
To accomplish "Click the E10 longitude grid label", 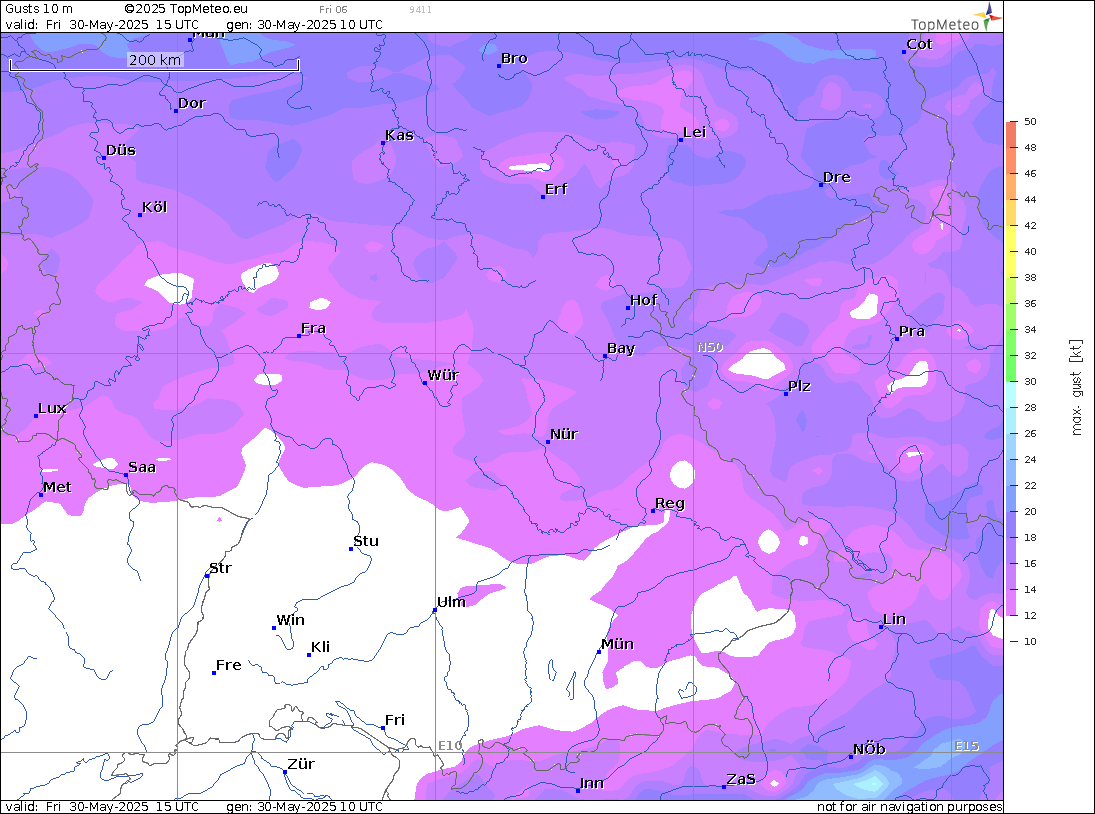I will pos(450,746).
